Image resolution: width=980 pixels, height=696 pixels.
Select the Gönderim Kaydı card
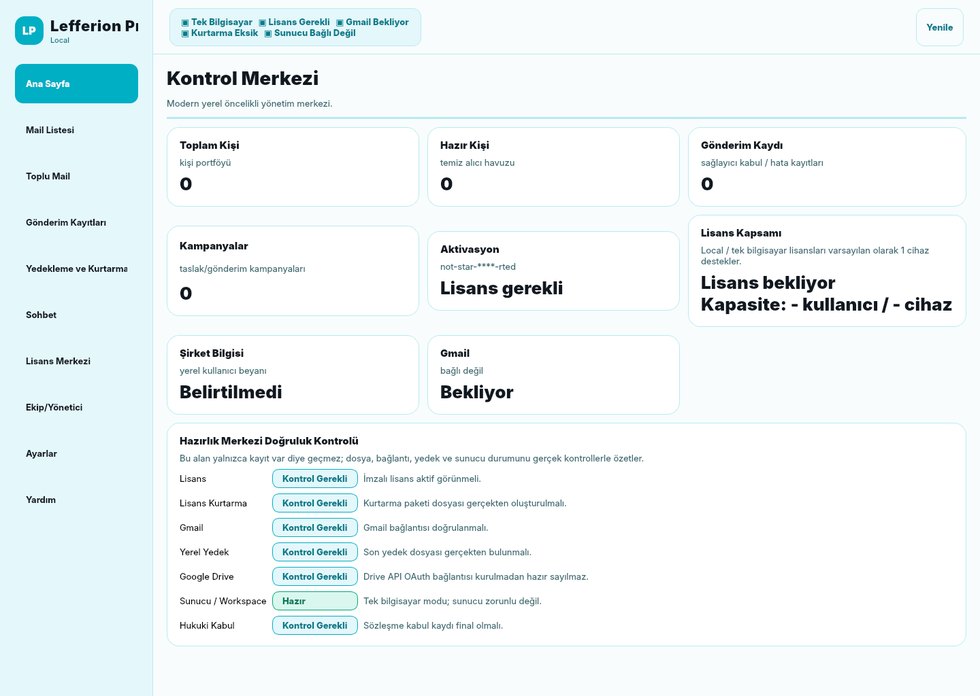click(x=827, y=167)
